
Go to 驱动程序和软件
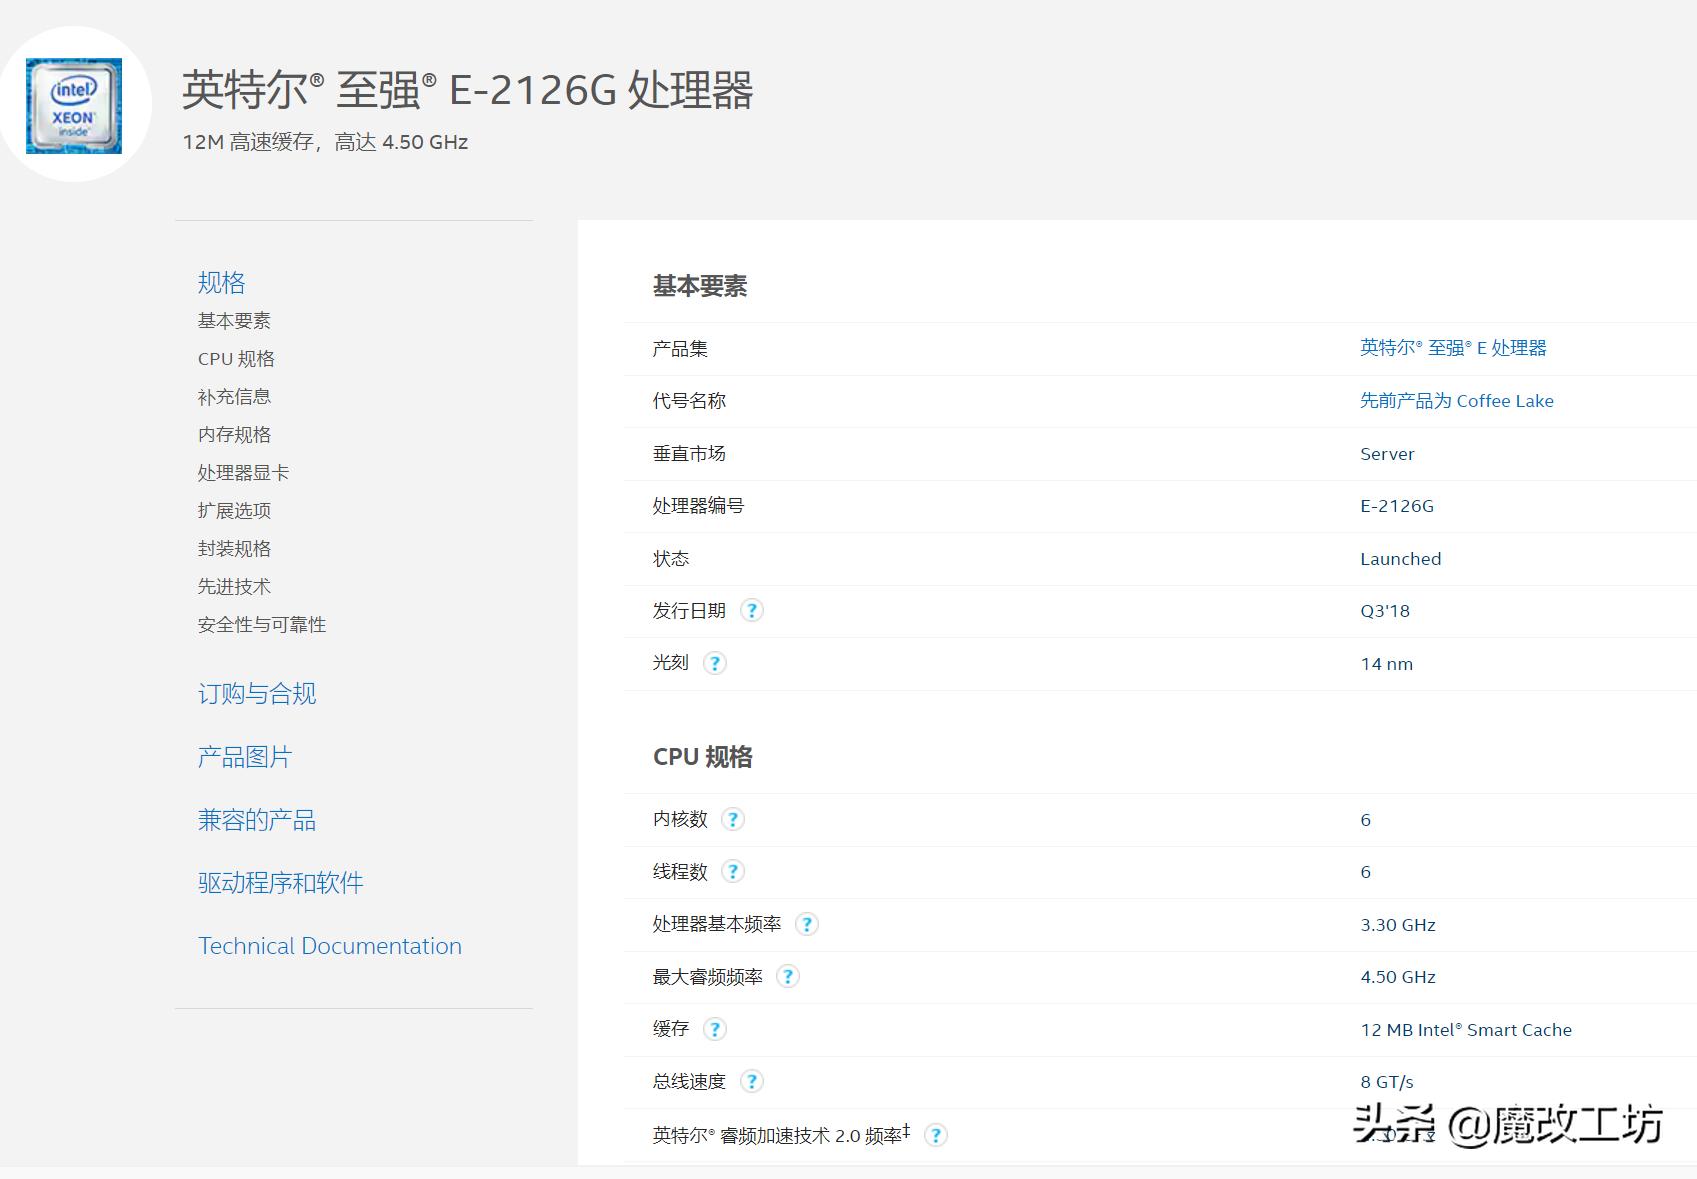click(281, 883)
